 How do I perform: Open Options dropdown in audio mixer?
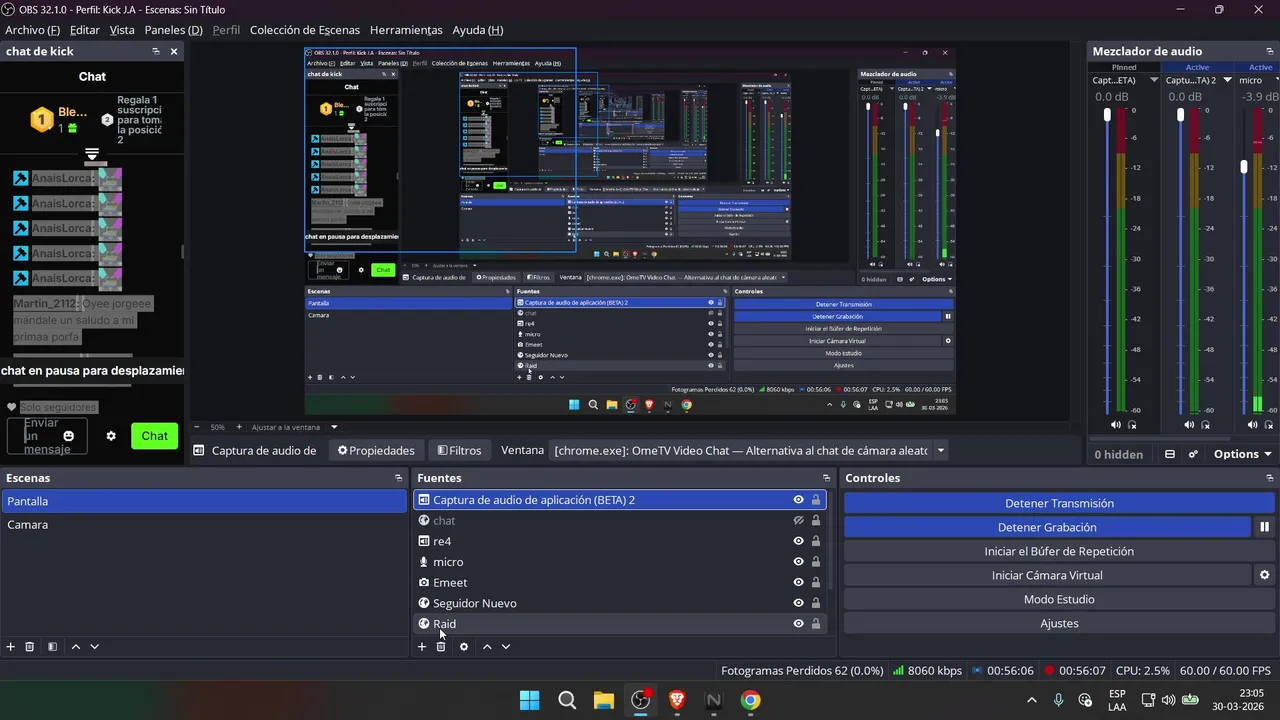(1243, 454)
